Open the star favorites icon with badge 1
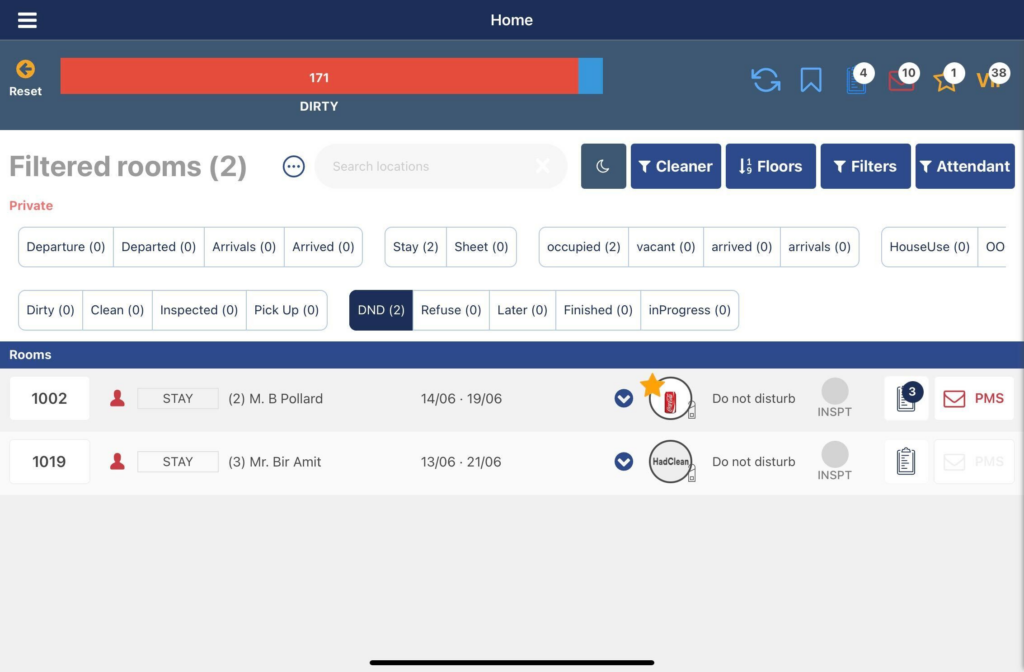The image size is (1024, 672). (x=945, y=81)
